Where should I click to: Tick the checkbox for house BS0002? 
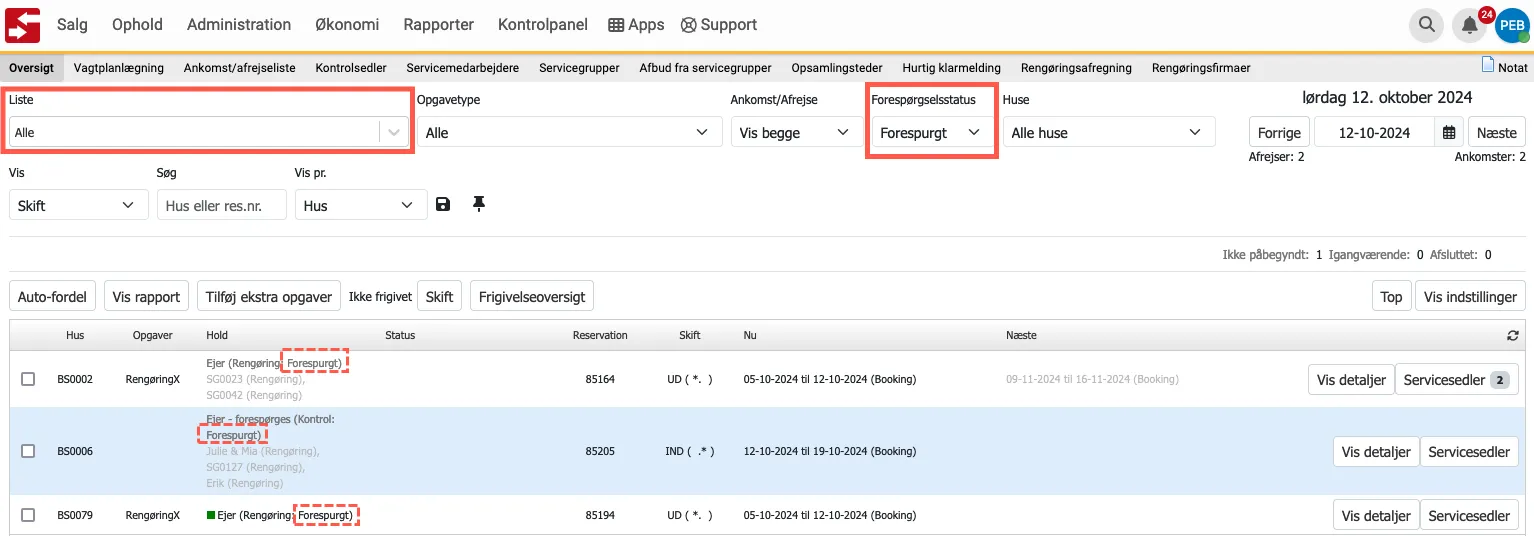(28, 379)
